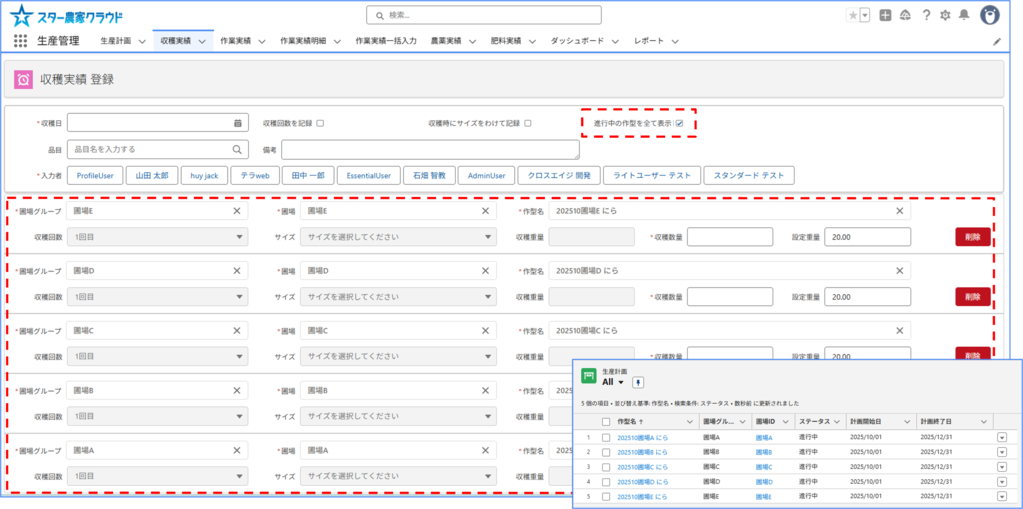Expand the サイズ dropdown for 圃場E row
This screenshot has width=1023, height=509.
pos(398,237)
